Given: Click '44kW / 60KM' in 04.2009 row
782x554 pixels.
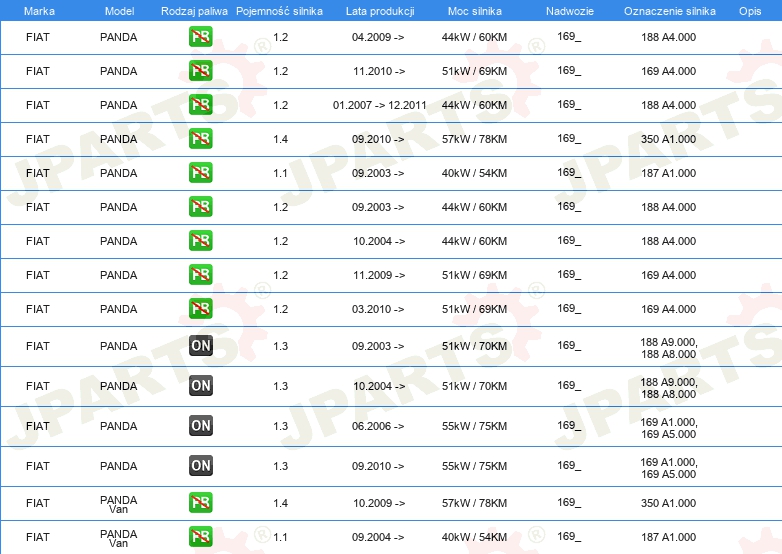Looking at the screenshot, I should point(474,37).
